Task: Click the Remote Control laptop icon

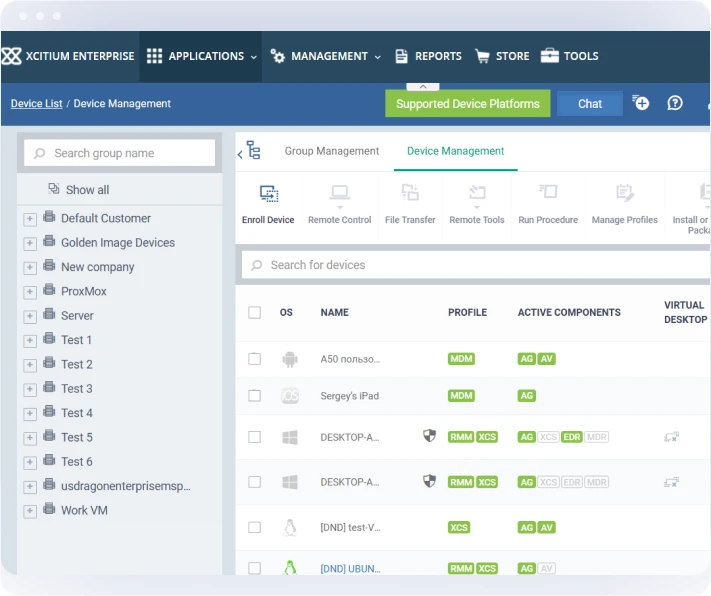Action: 340,192
